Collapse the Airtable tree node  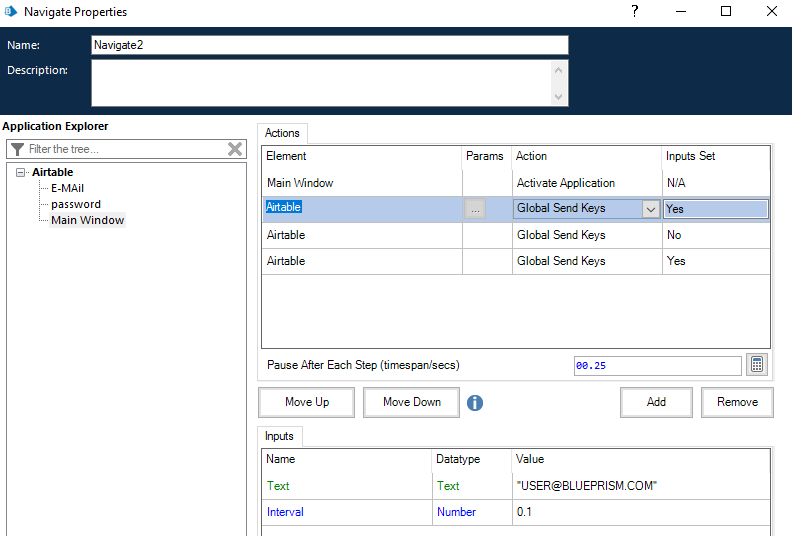[x=20, y=173]
